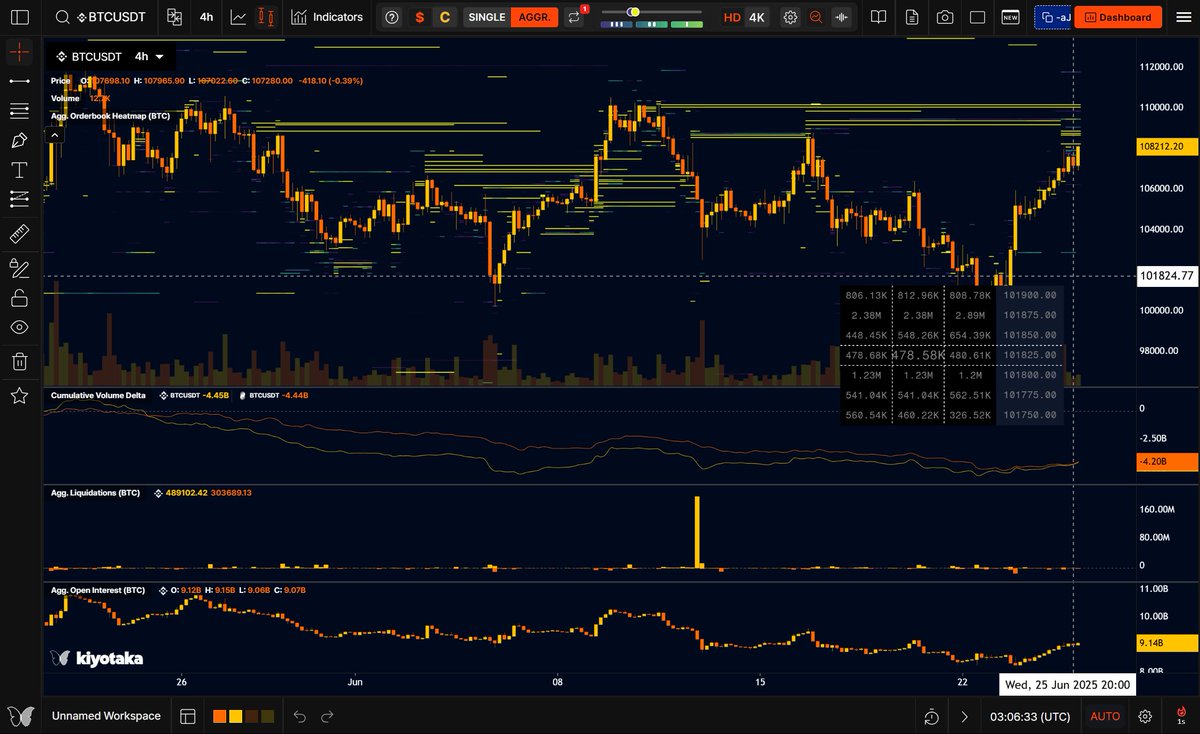This screenshot has width=1200, height=734.
Task: Click the Agg. Orderbook Heatmap (BTC) label
Action: click(110, 116)
